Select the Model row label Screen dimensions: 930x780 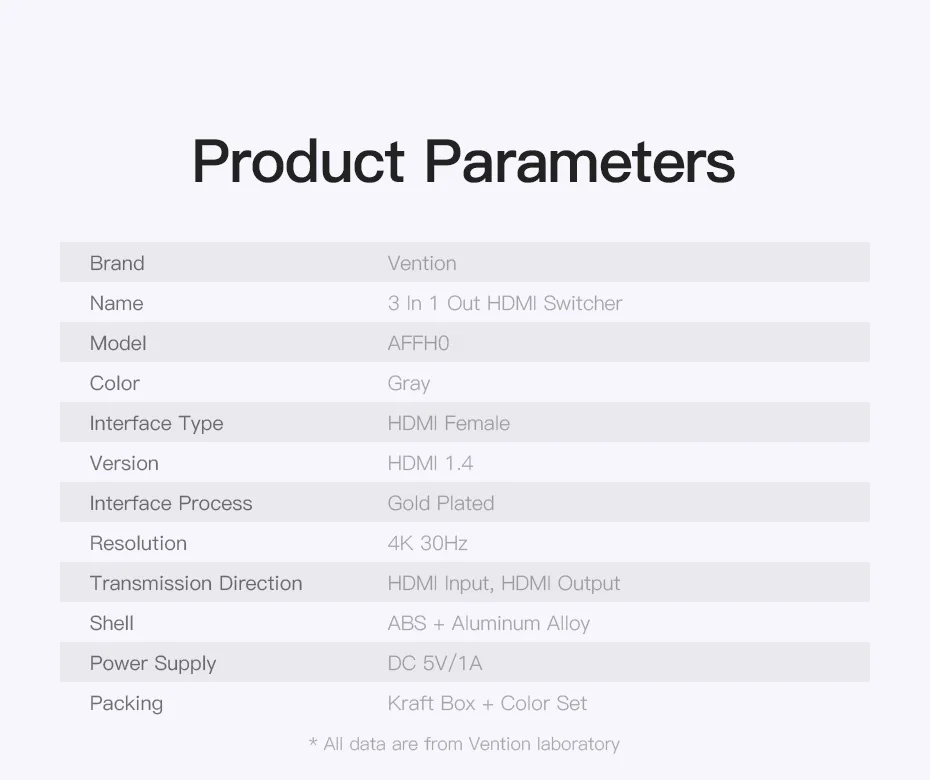coord(117,343)
